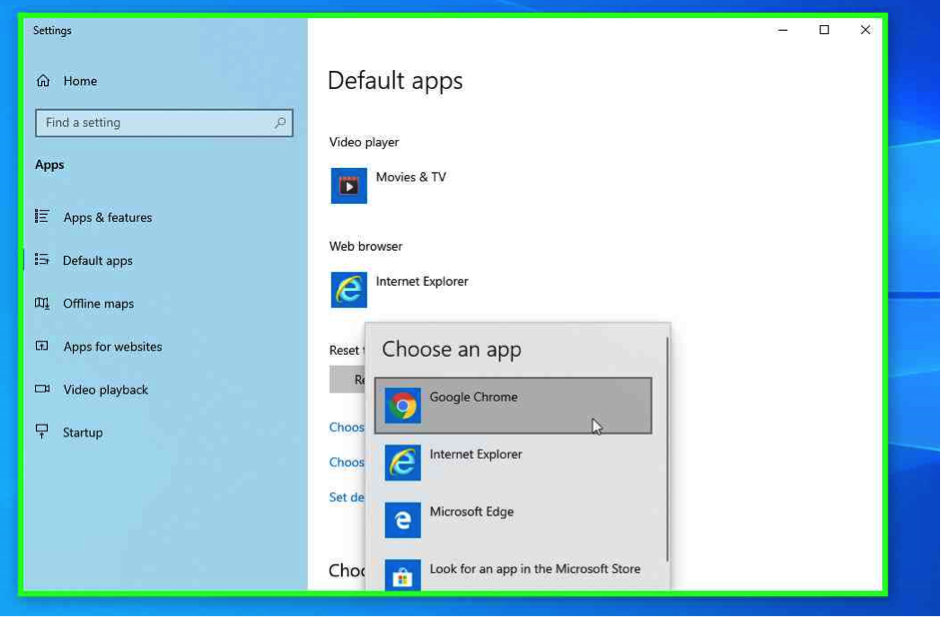Pick Microsoft Edge from the app list
Screen dimensions: 941x617
pos(471,512)
